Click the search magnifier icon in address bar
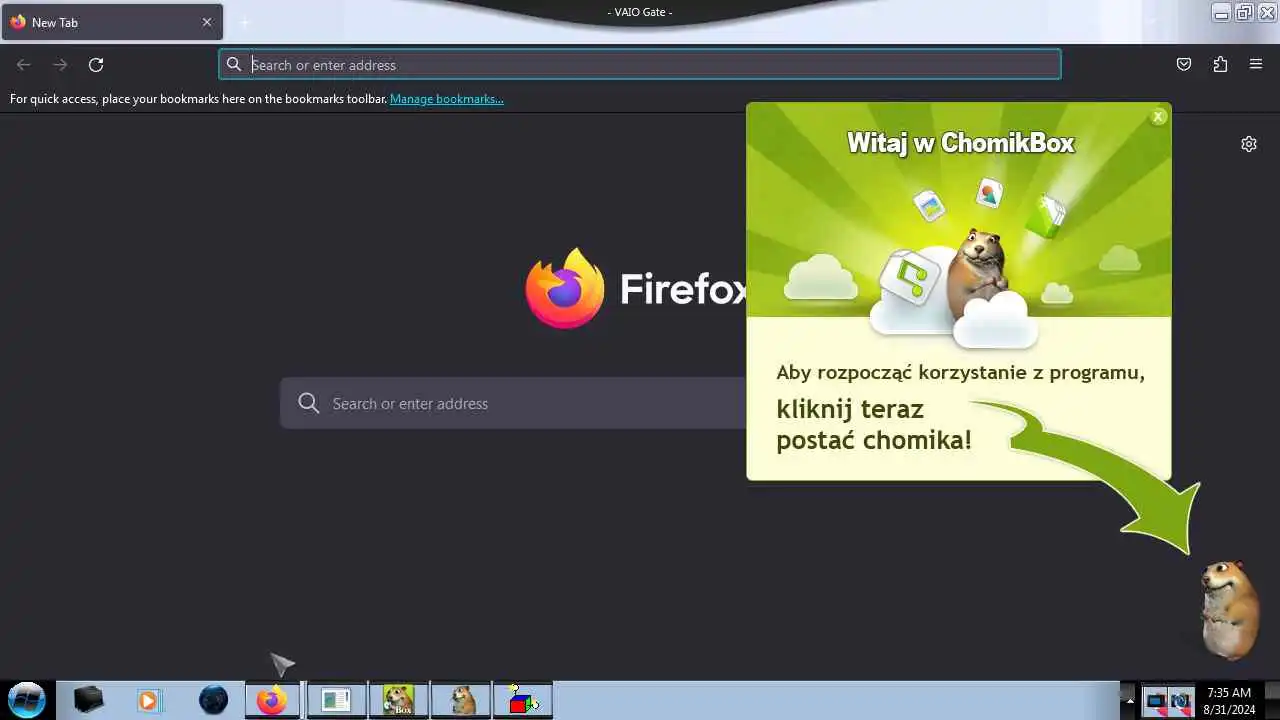This screenshot has width=1280, height=720. point(234,65)
